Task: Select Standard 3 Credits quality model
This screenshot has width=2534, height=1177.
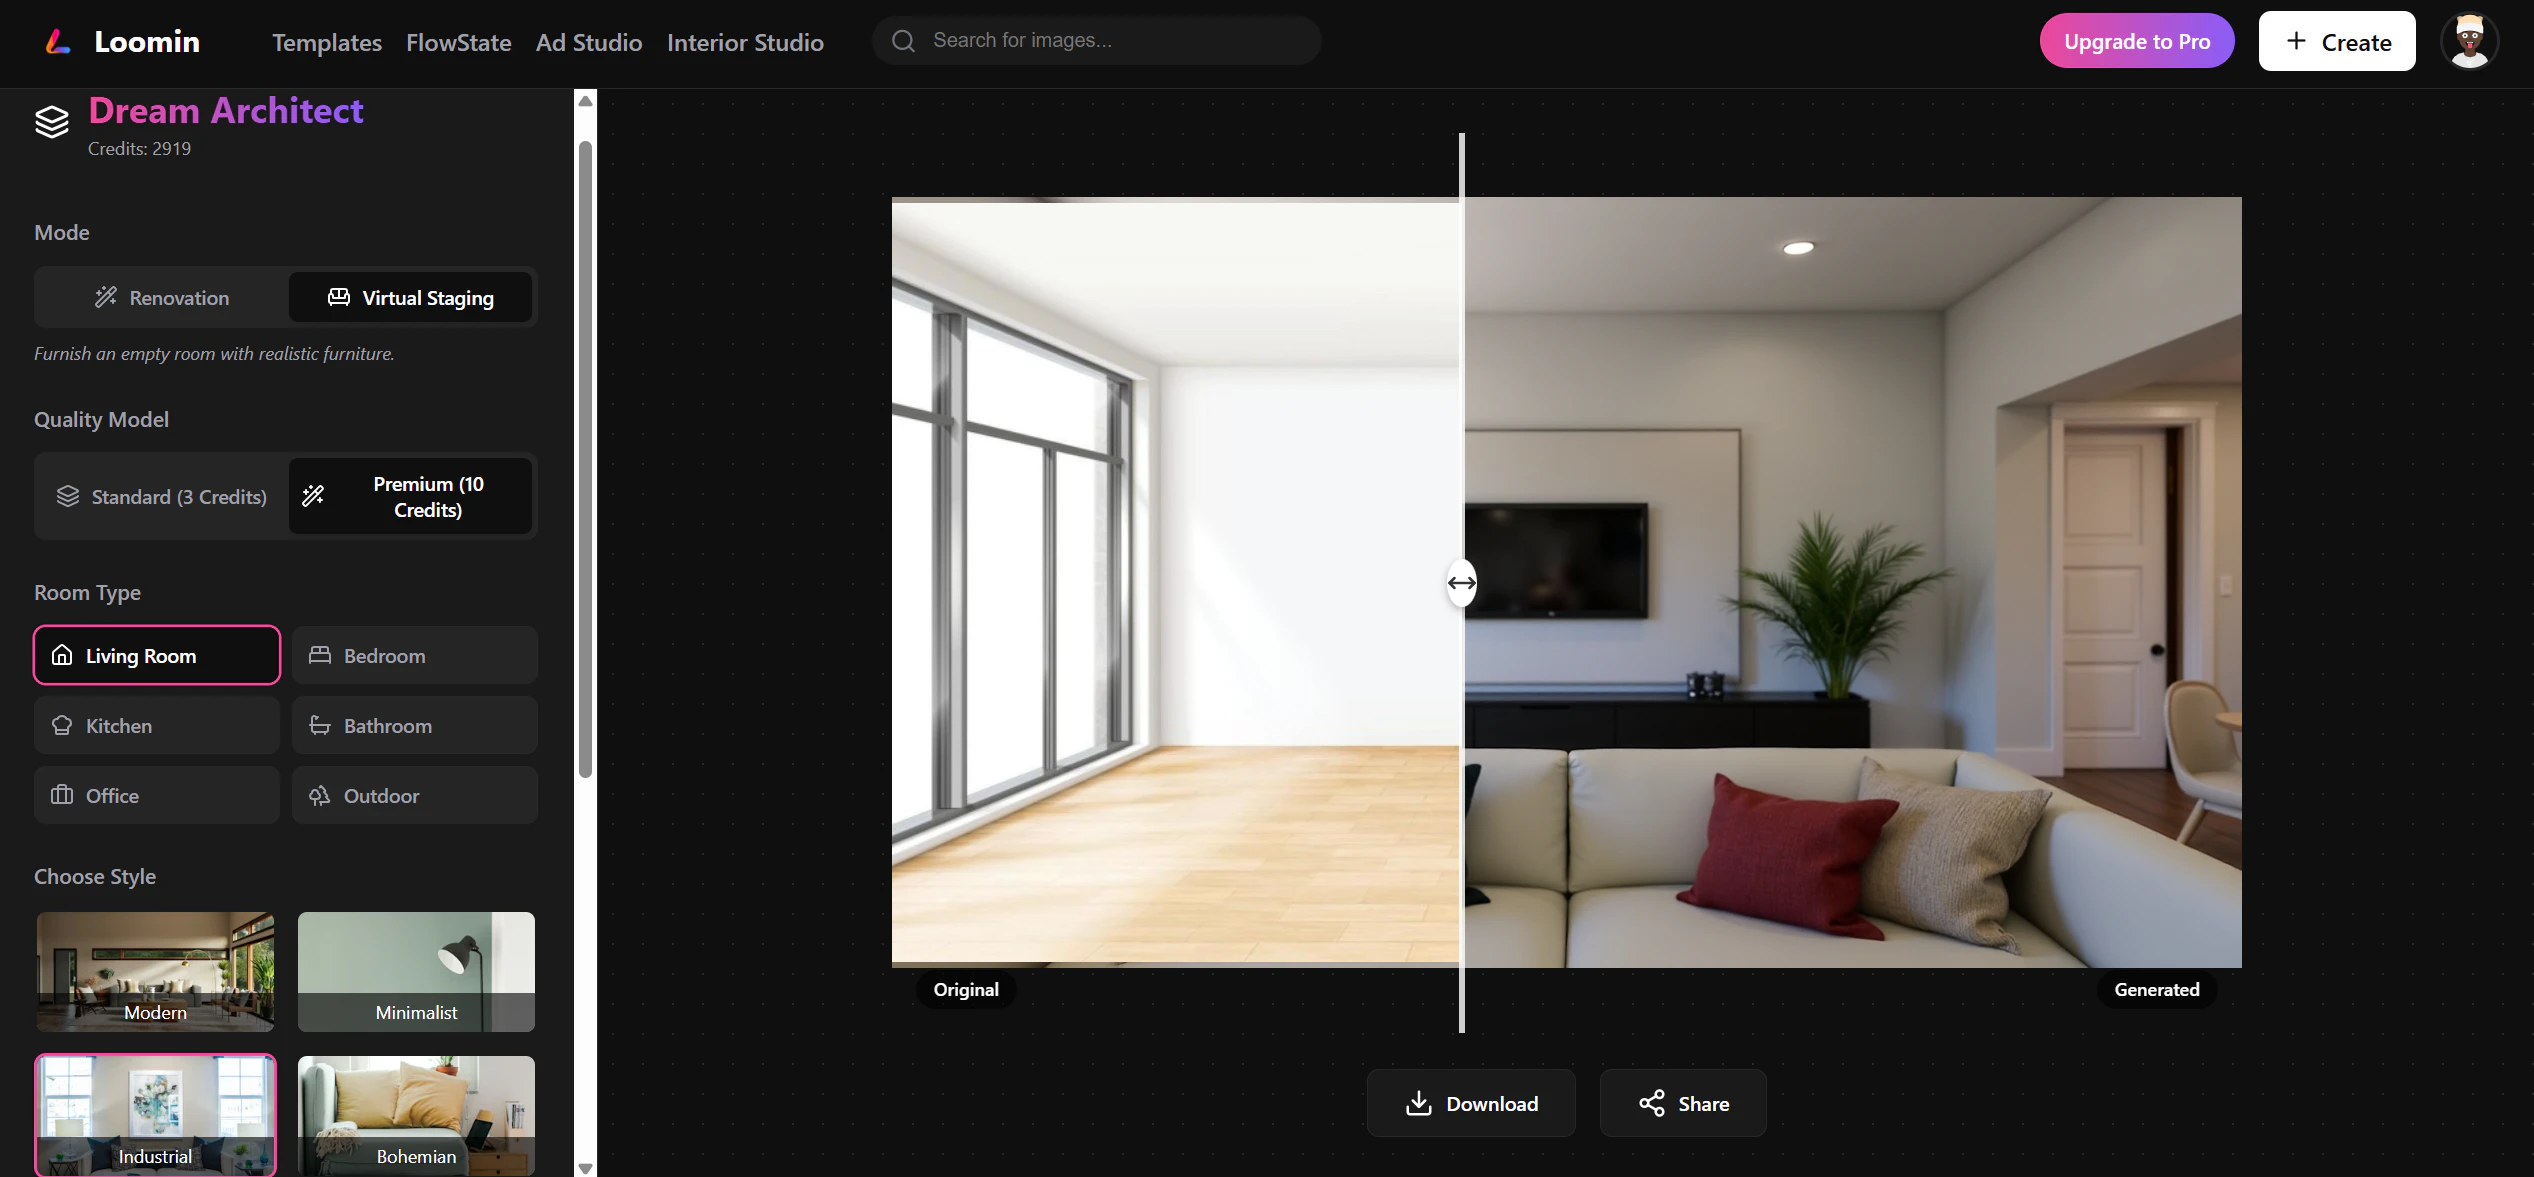Action: click(162, 497)
